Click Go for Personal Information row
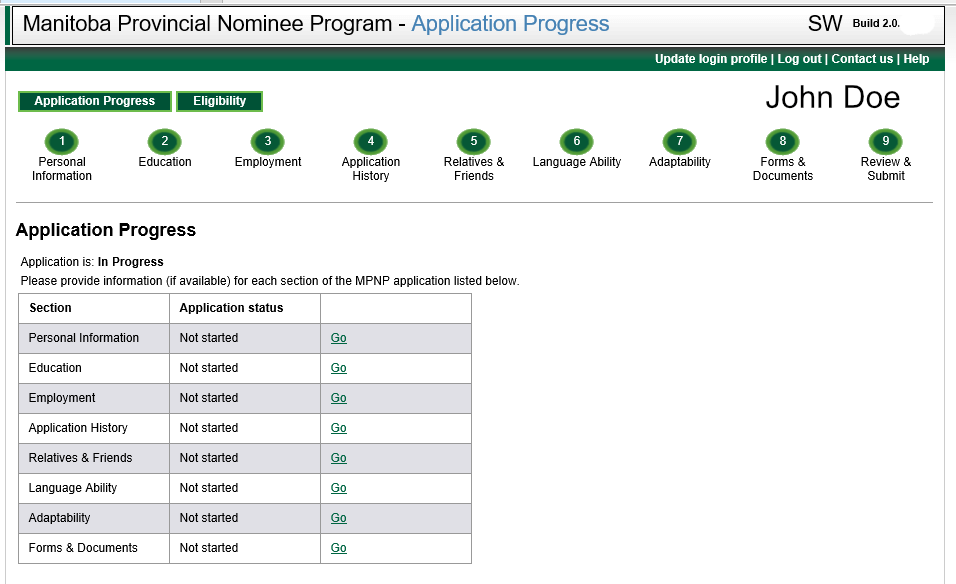Screen dimensions: 956x584 338,338
